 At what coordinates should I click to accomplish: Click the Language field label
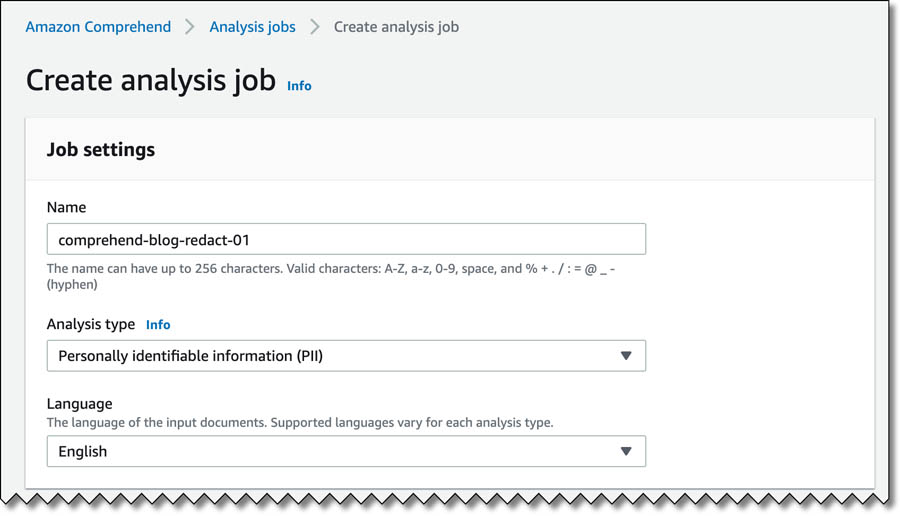80,404
